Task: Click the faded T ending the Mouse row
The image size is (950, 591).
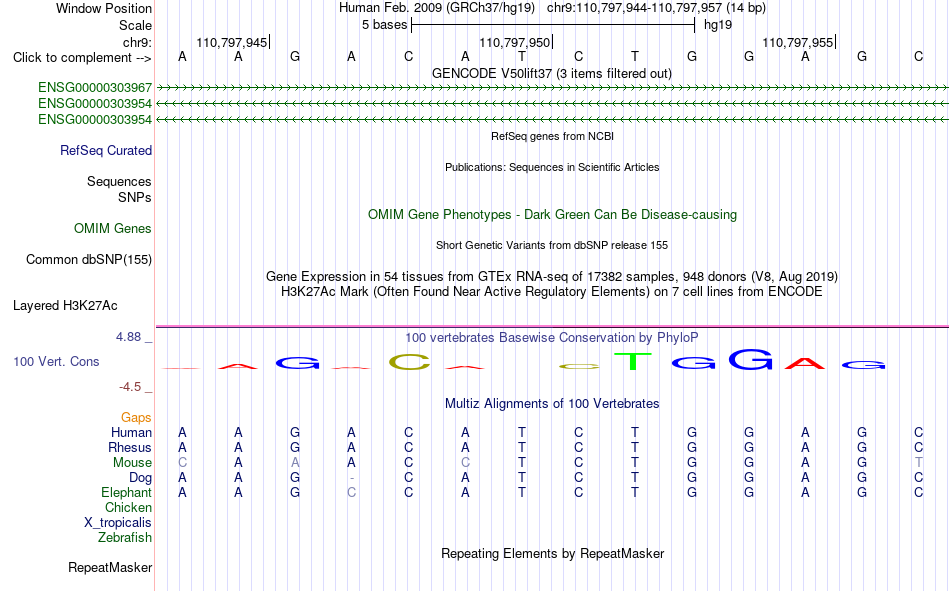Action: [919, 462]
